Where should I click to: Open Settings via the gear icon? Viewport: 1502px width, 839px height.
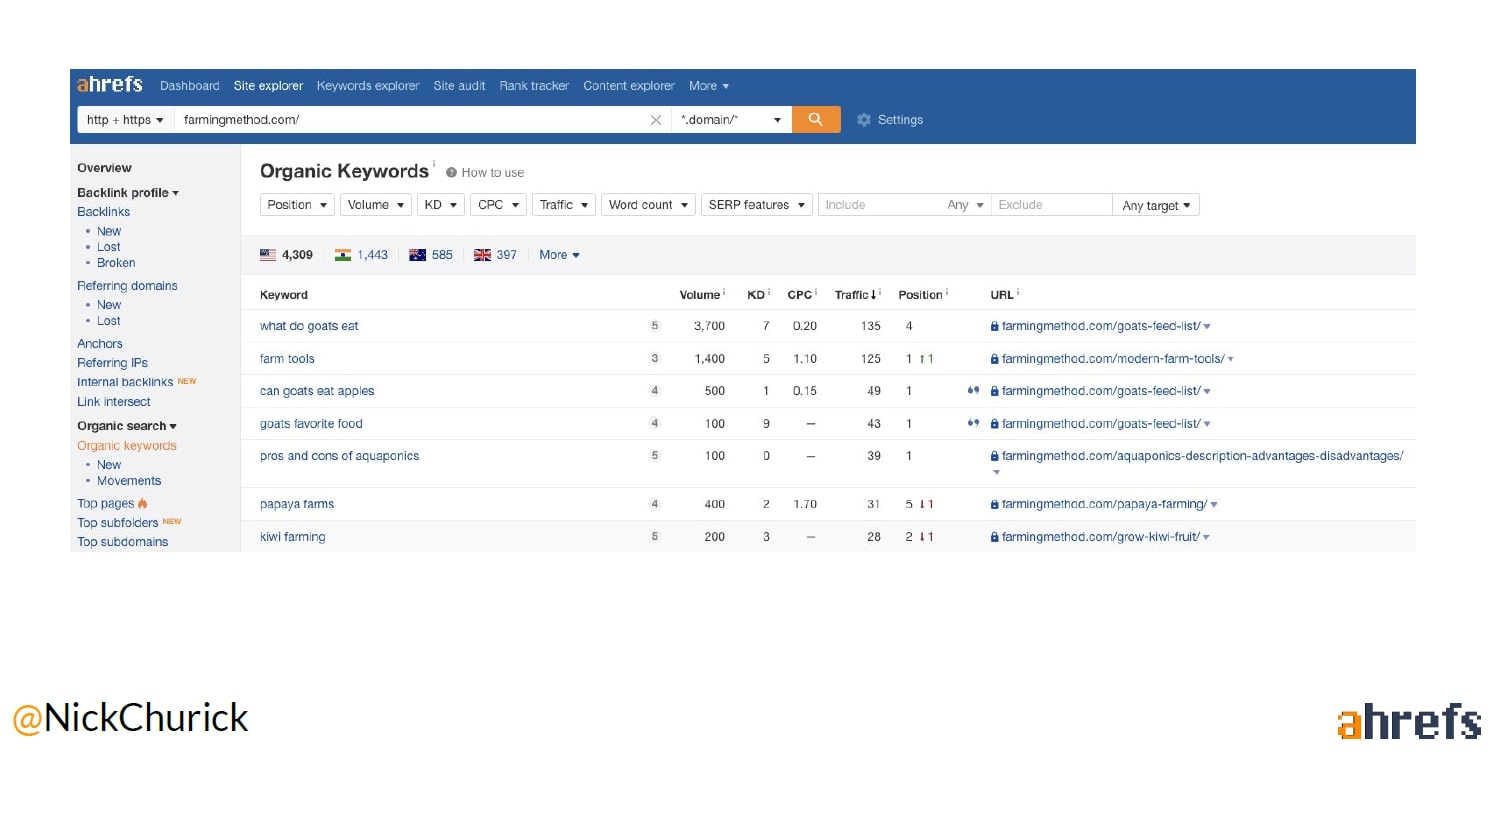click(864, 120)
